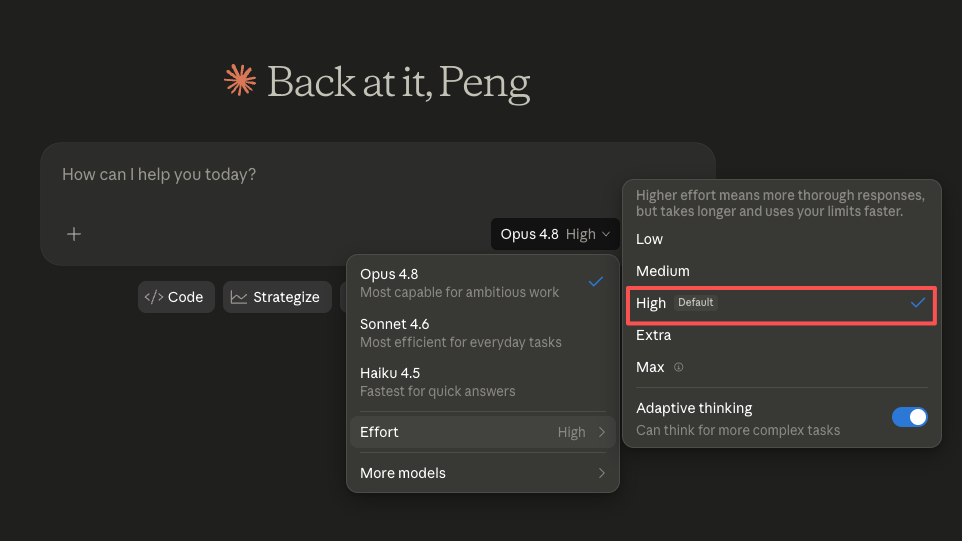
Task: Open the Opus 4.8 High model dropdown
Action: [x=555, y=234]
